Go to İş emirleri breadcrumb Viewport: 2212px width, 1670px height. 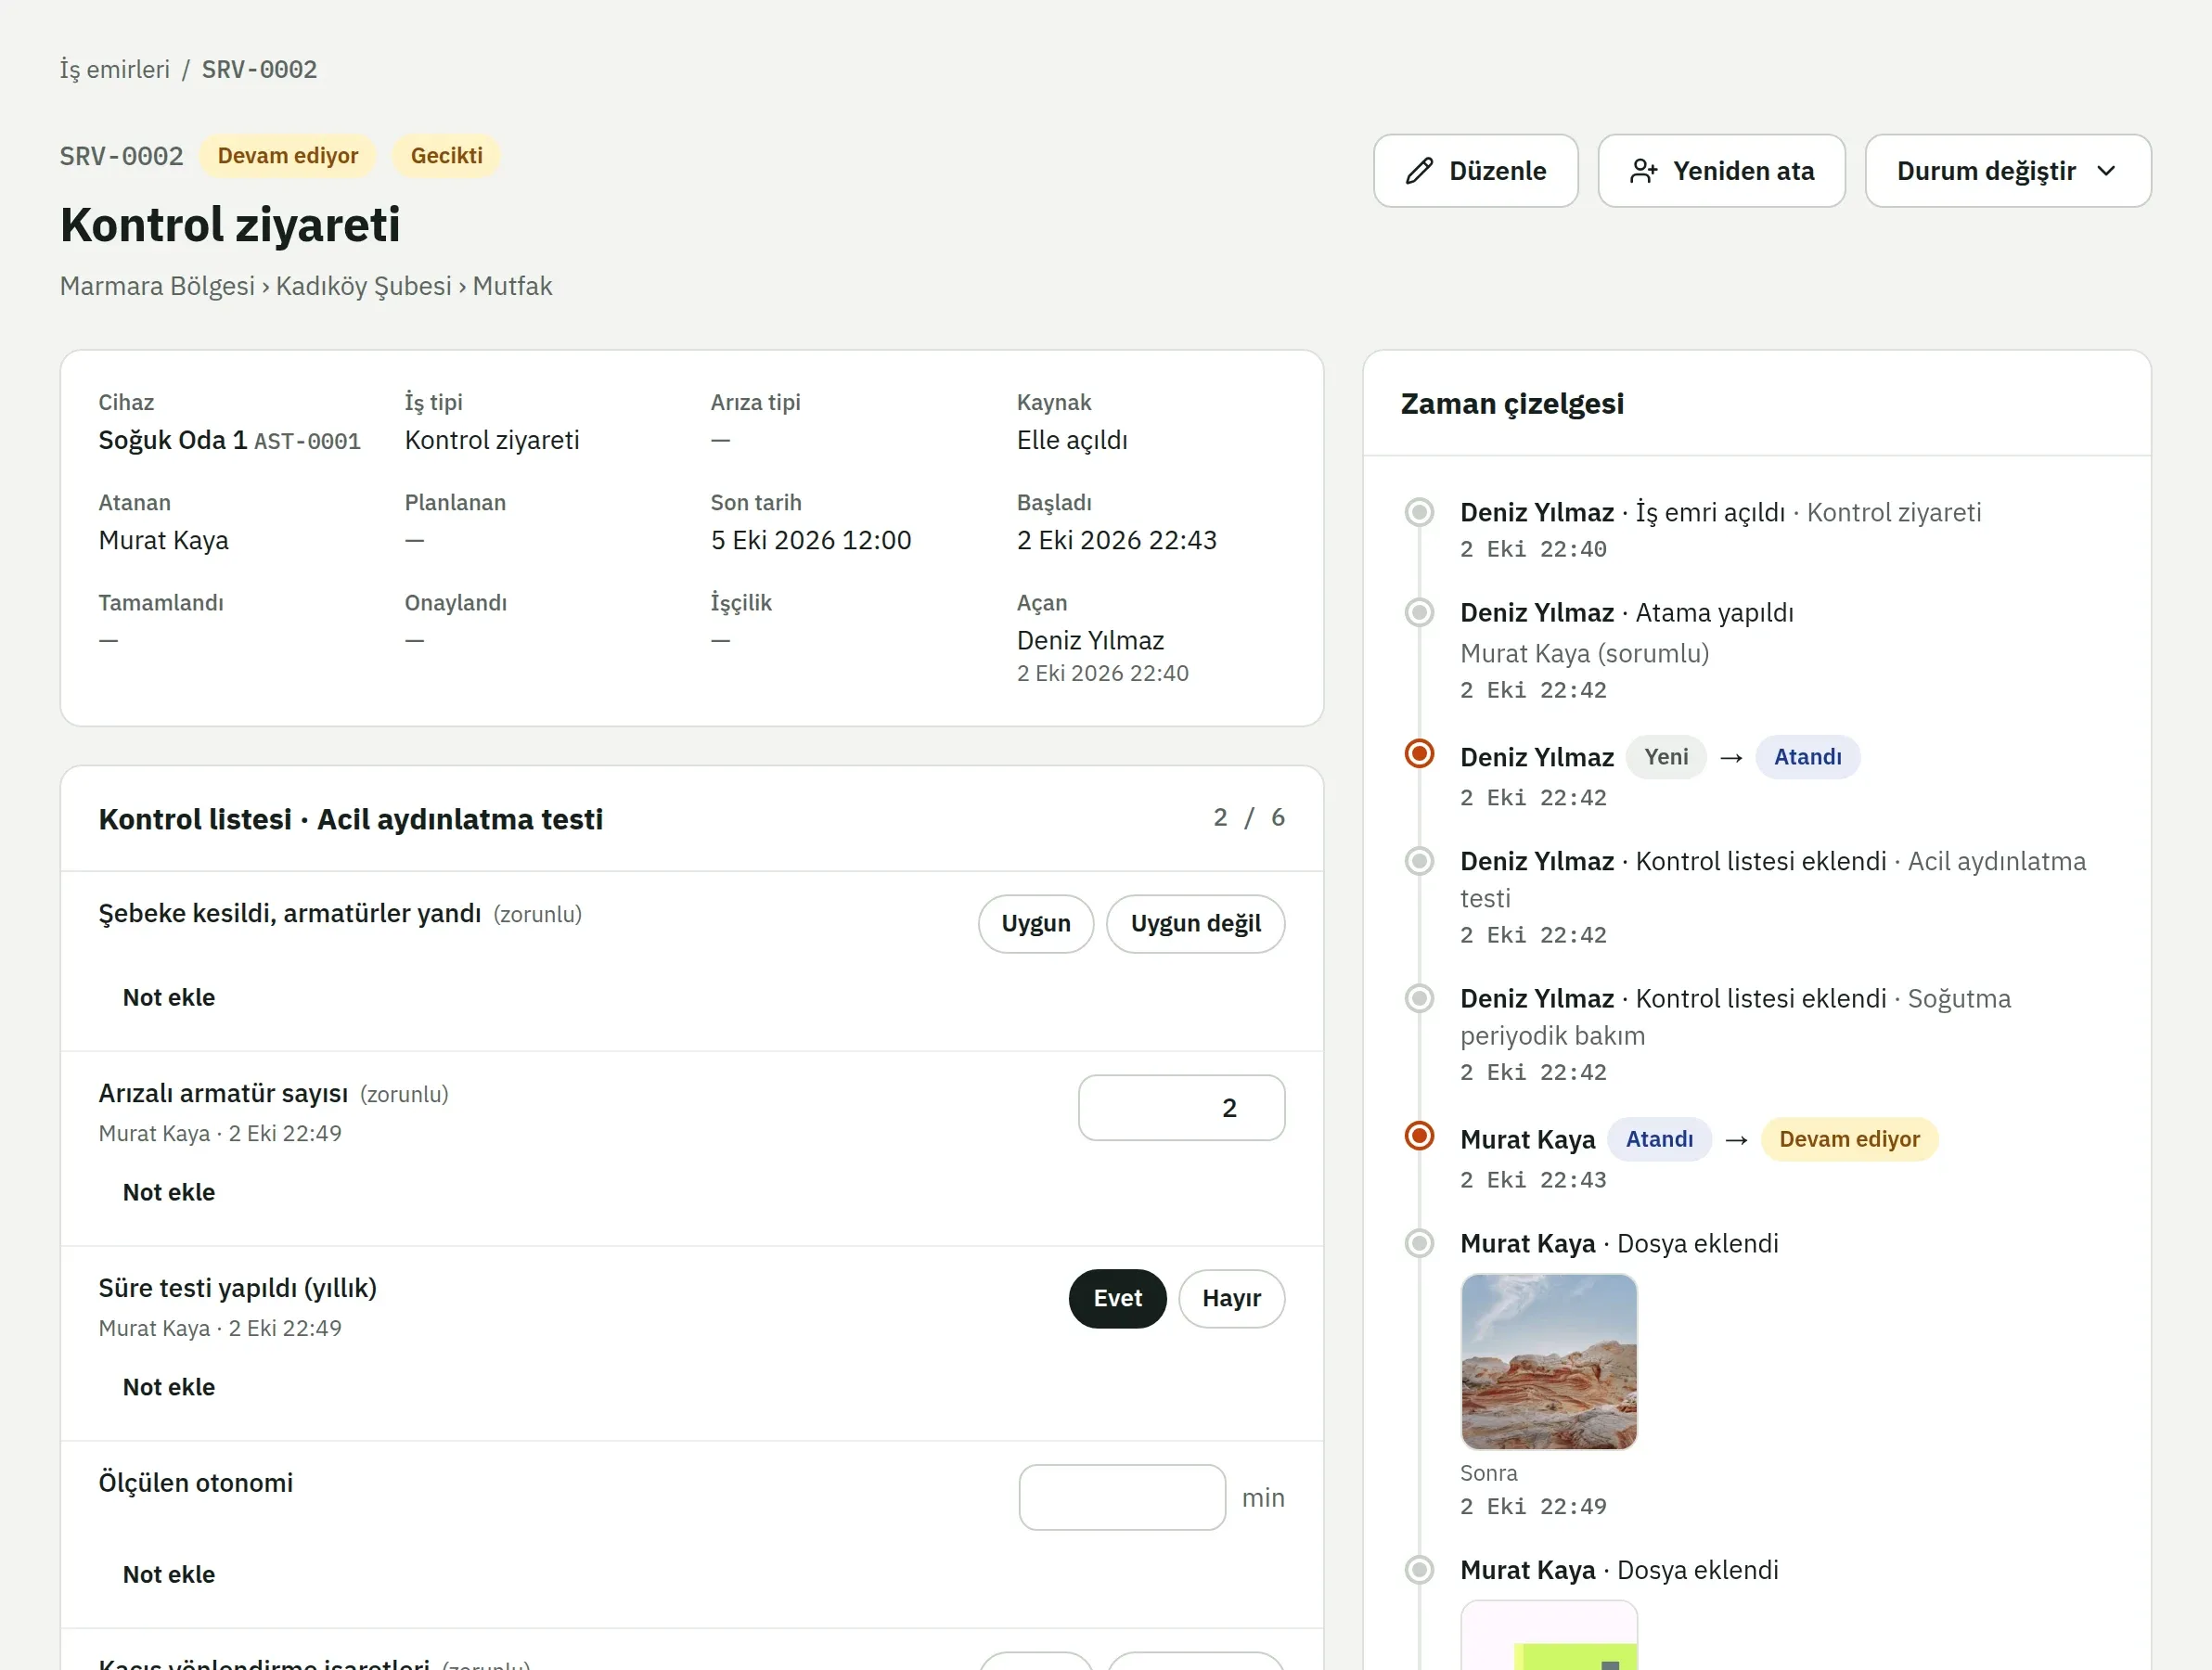click(x=115, y=69)
